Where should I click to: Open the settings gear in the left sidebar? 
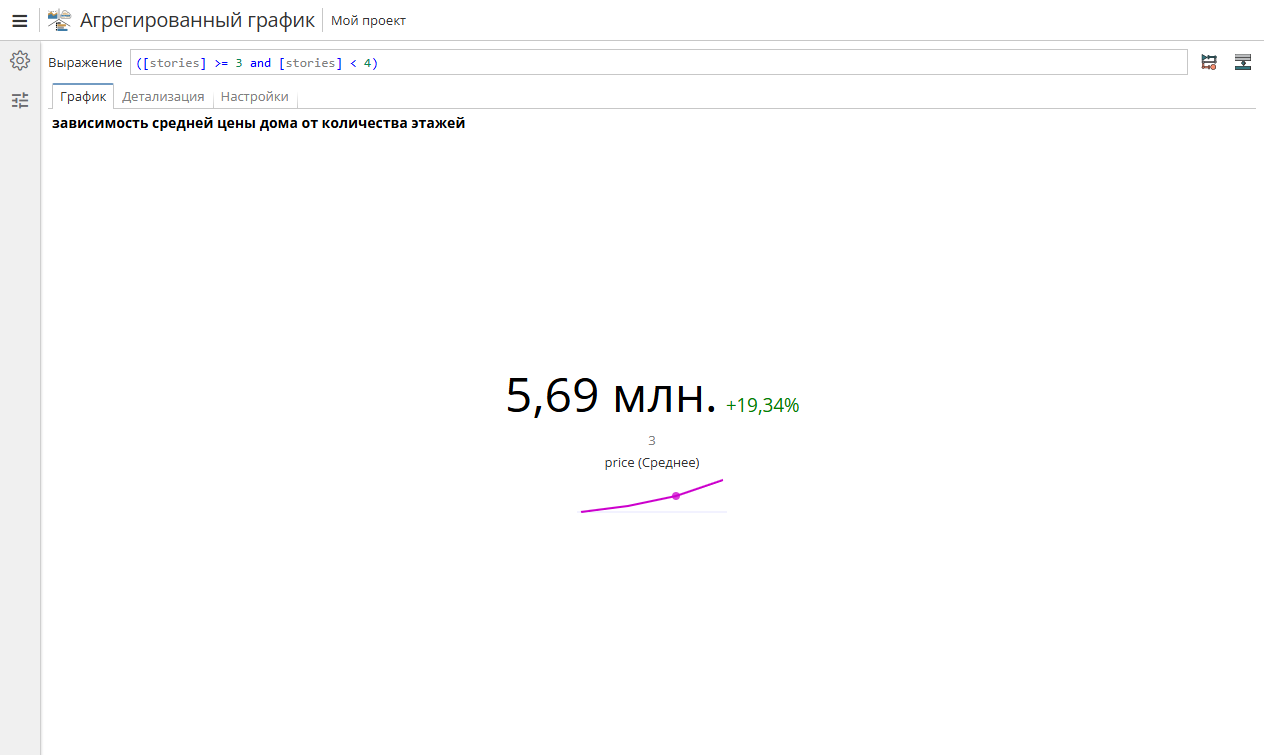tap(20, 61)
